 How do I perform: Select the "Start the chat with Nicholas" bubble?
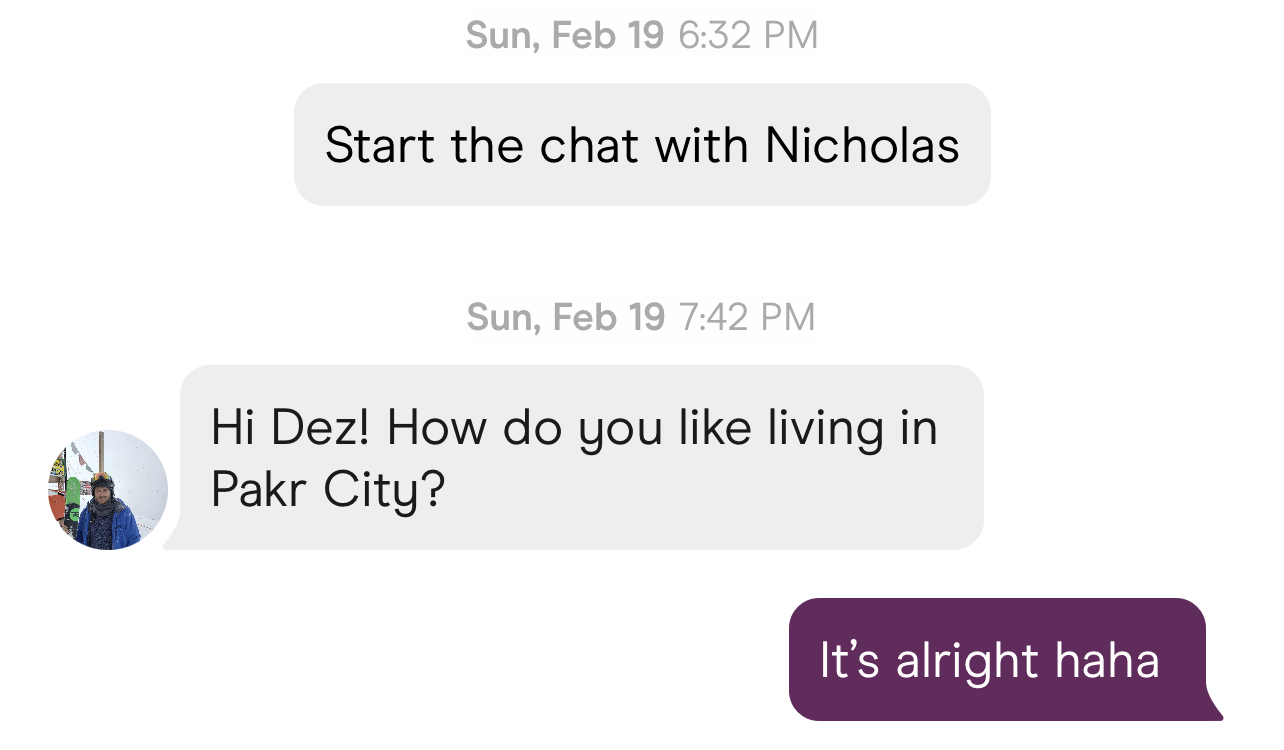click(x=642, y=145)
